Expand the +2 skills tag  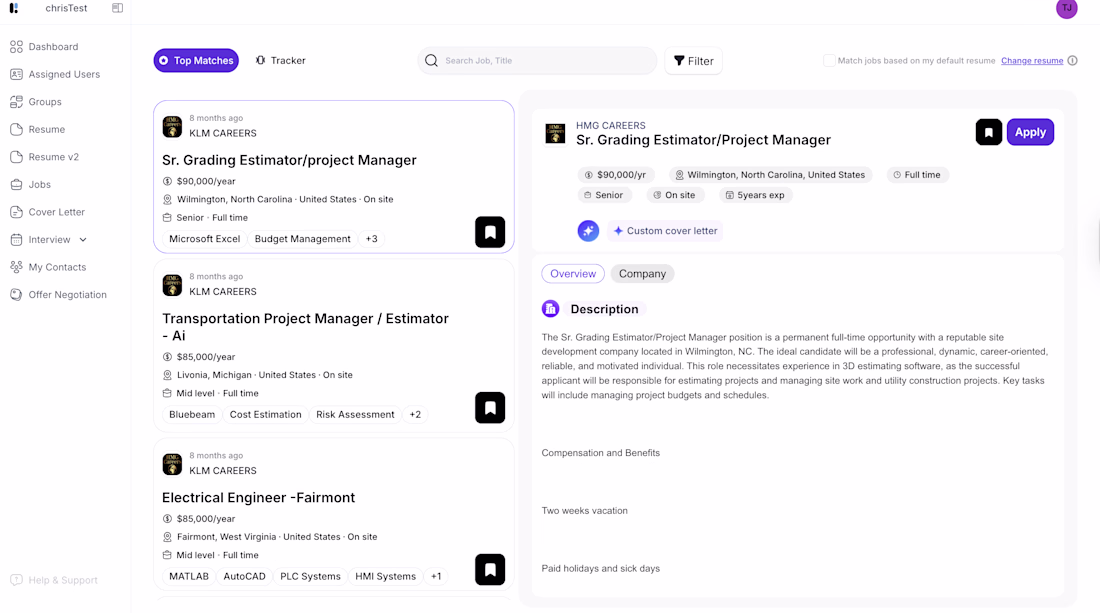[x=415, y=415]
